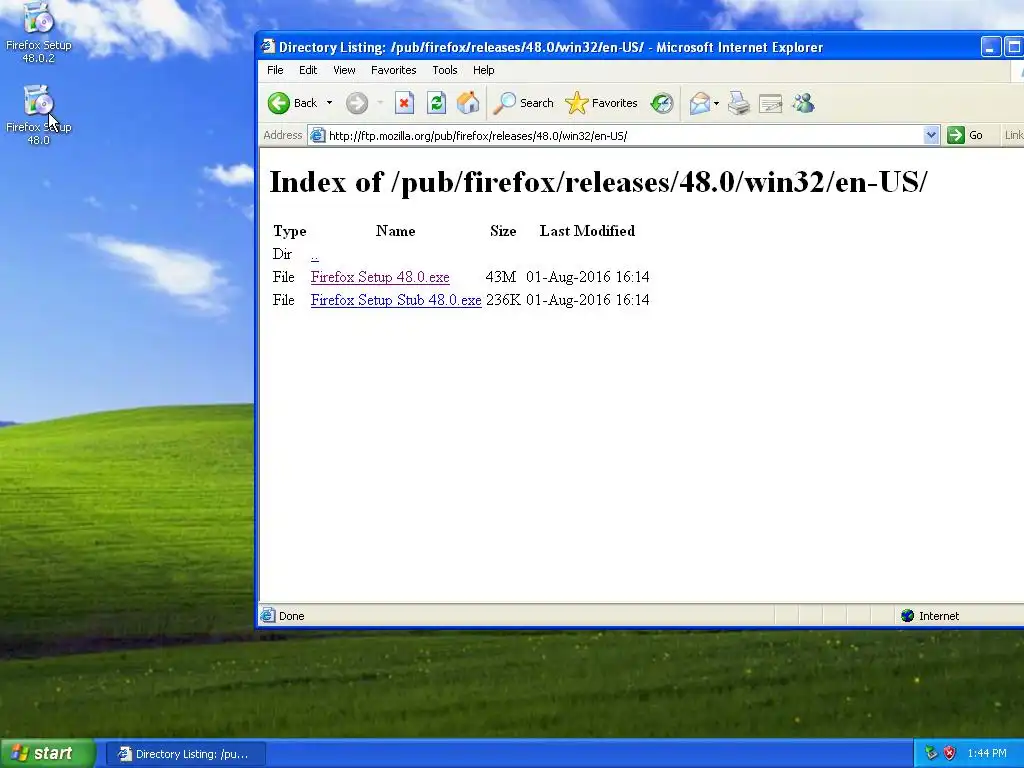Screen dimensions: 1024x768
Task: Select the Firefox Setup 48.0 desktop icon
Action: tap(39, 115)
